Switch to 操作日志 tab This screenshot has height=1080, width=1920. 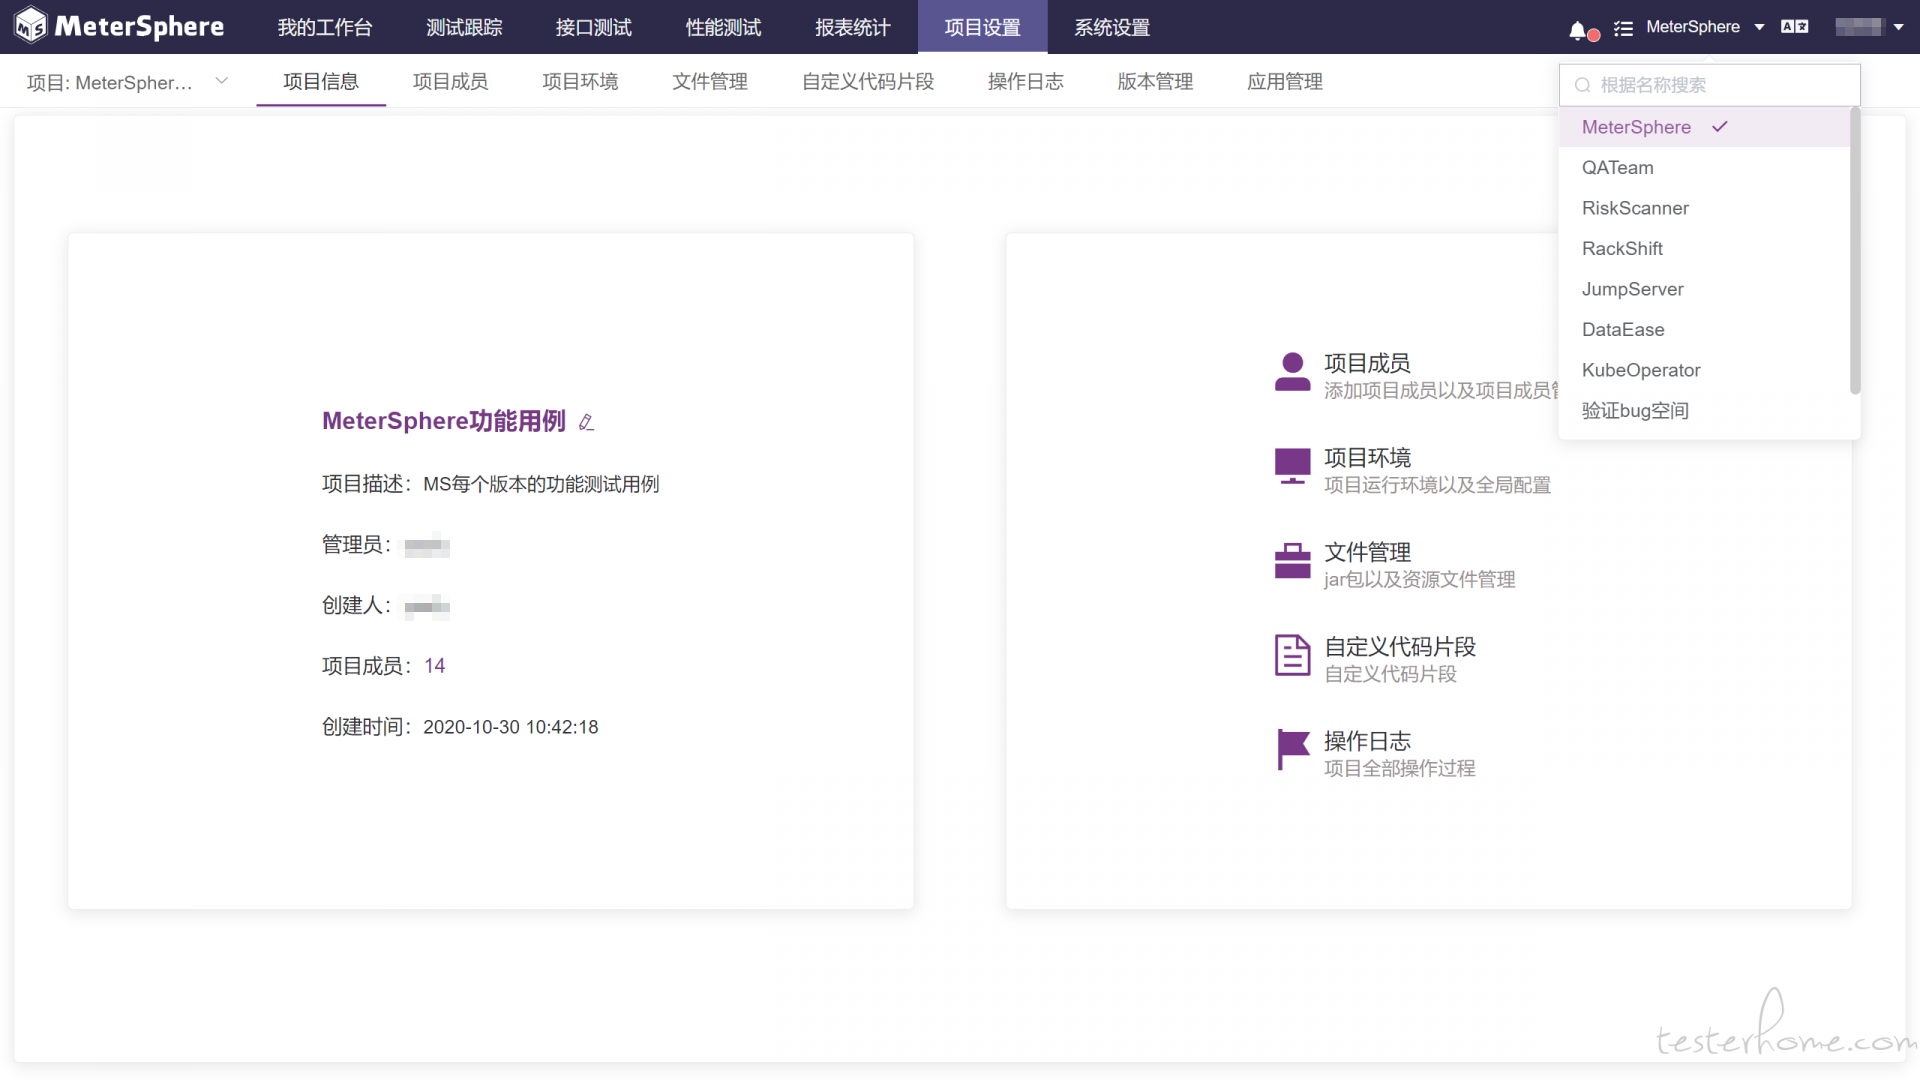[x=1026, y=81]
